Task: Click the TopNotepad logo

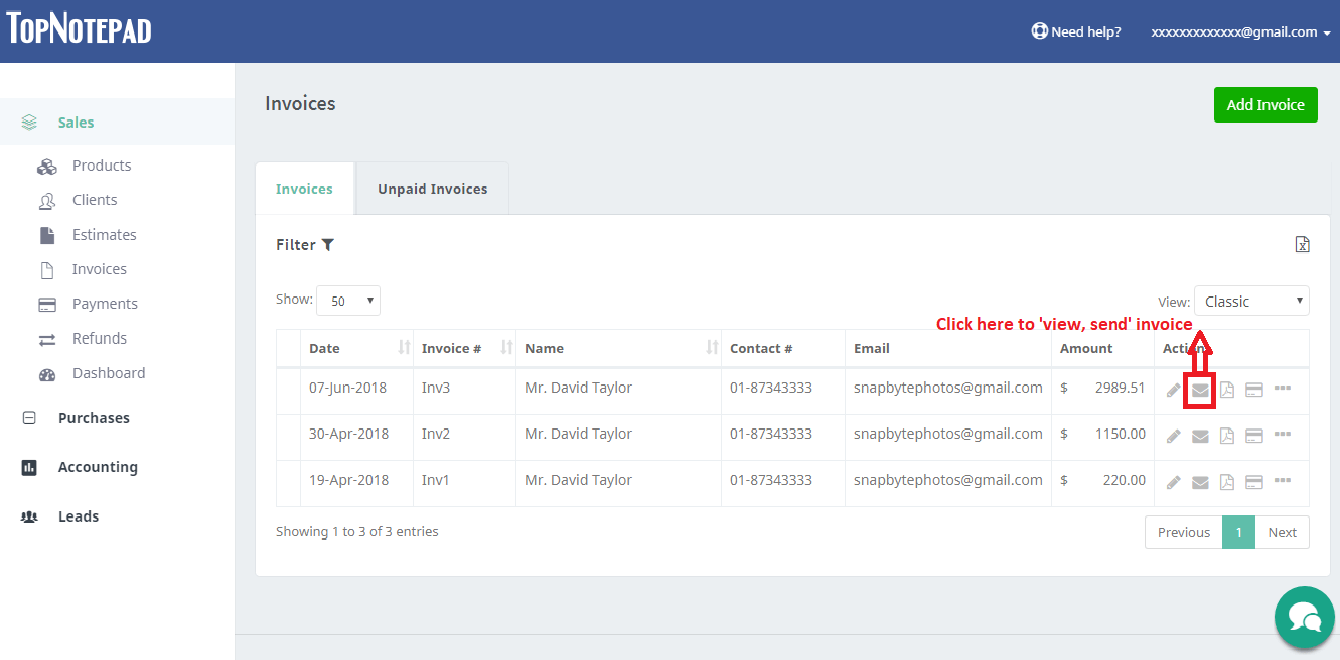Action: tap(78, 29)
